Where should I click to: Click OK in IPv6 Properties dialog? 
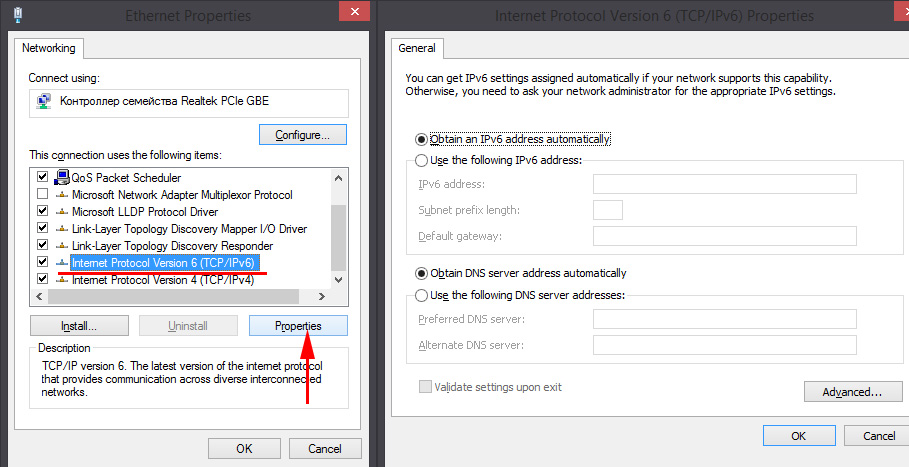point(799,436)
